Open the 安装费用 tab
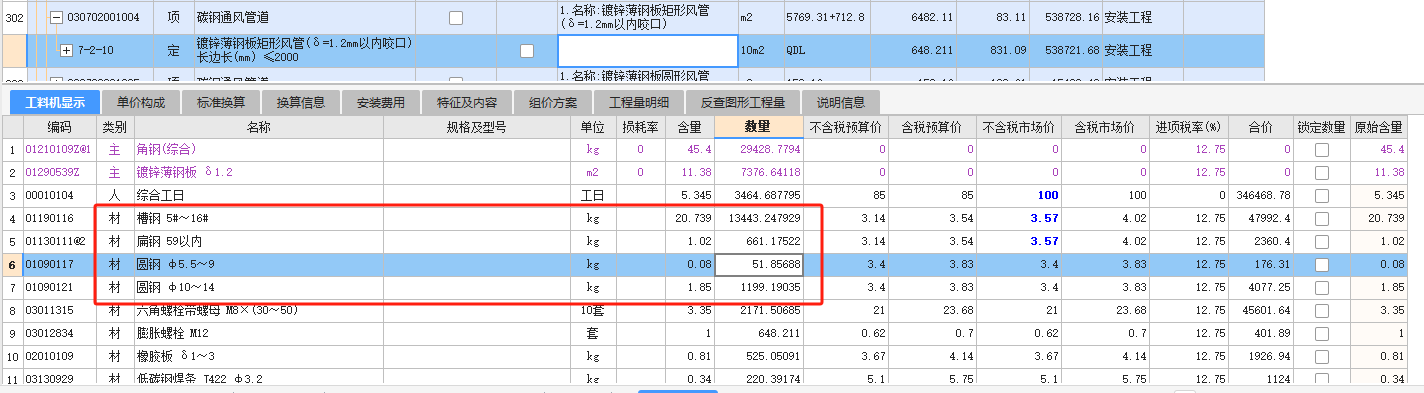1424x393 pixels. click(381, 101)
